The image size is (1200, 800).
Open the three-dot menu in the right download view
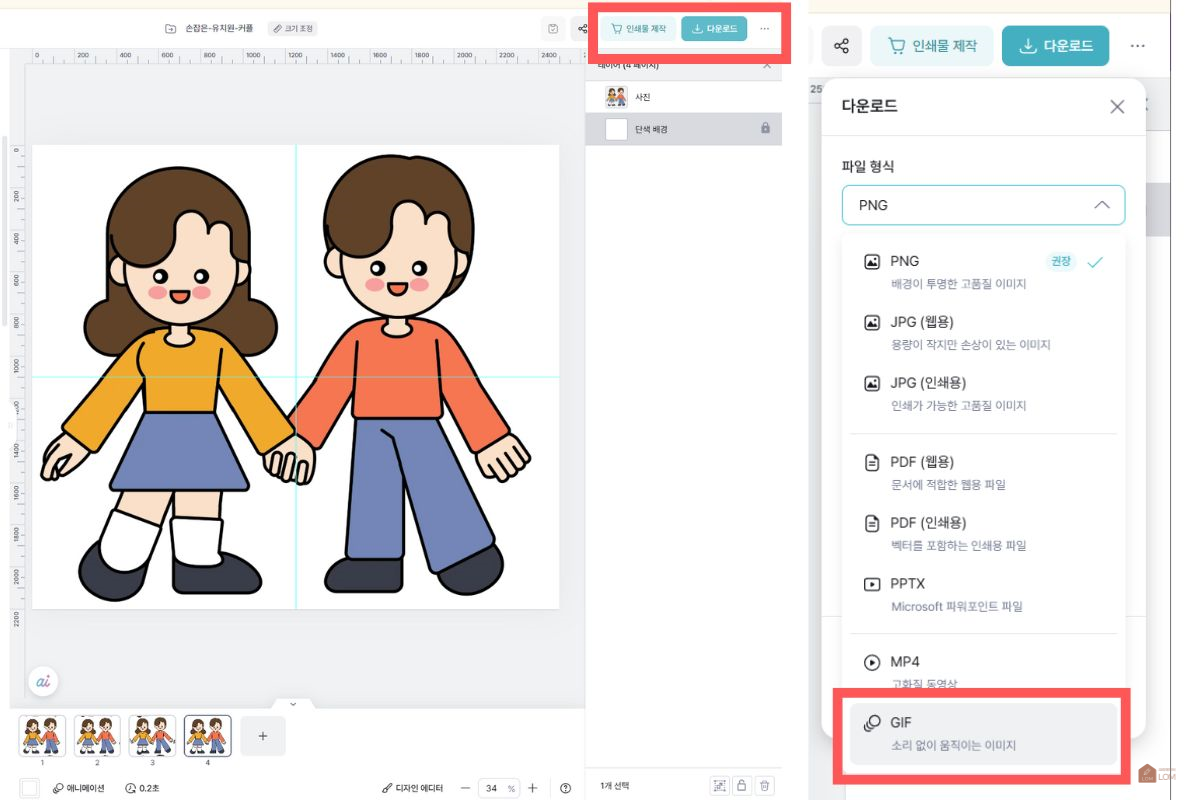(x=1137, y=46)
